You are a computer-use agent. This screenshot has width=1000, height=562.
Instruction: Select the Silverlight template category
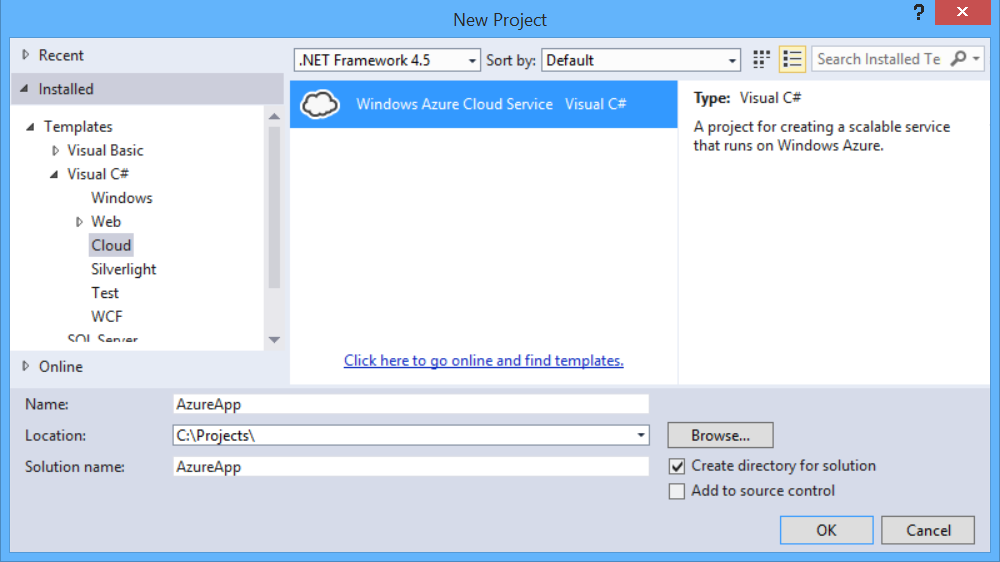[124, 269]
